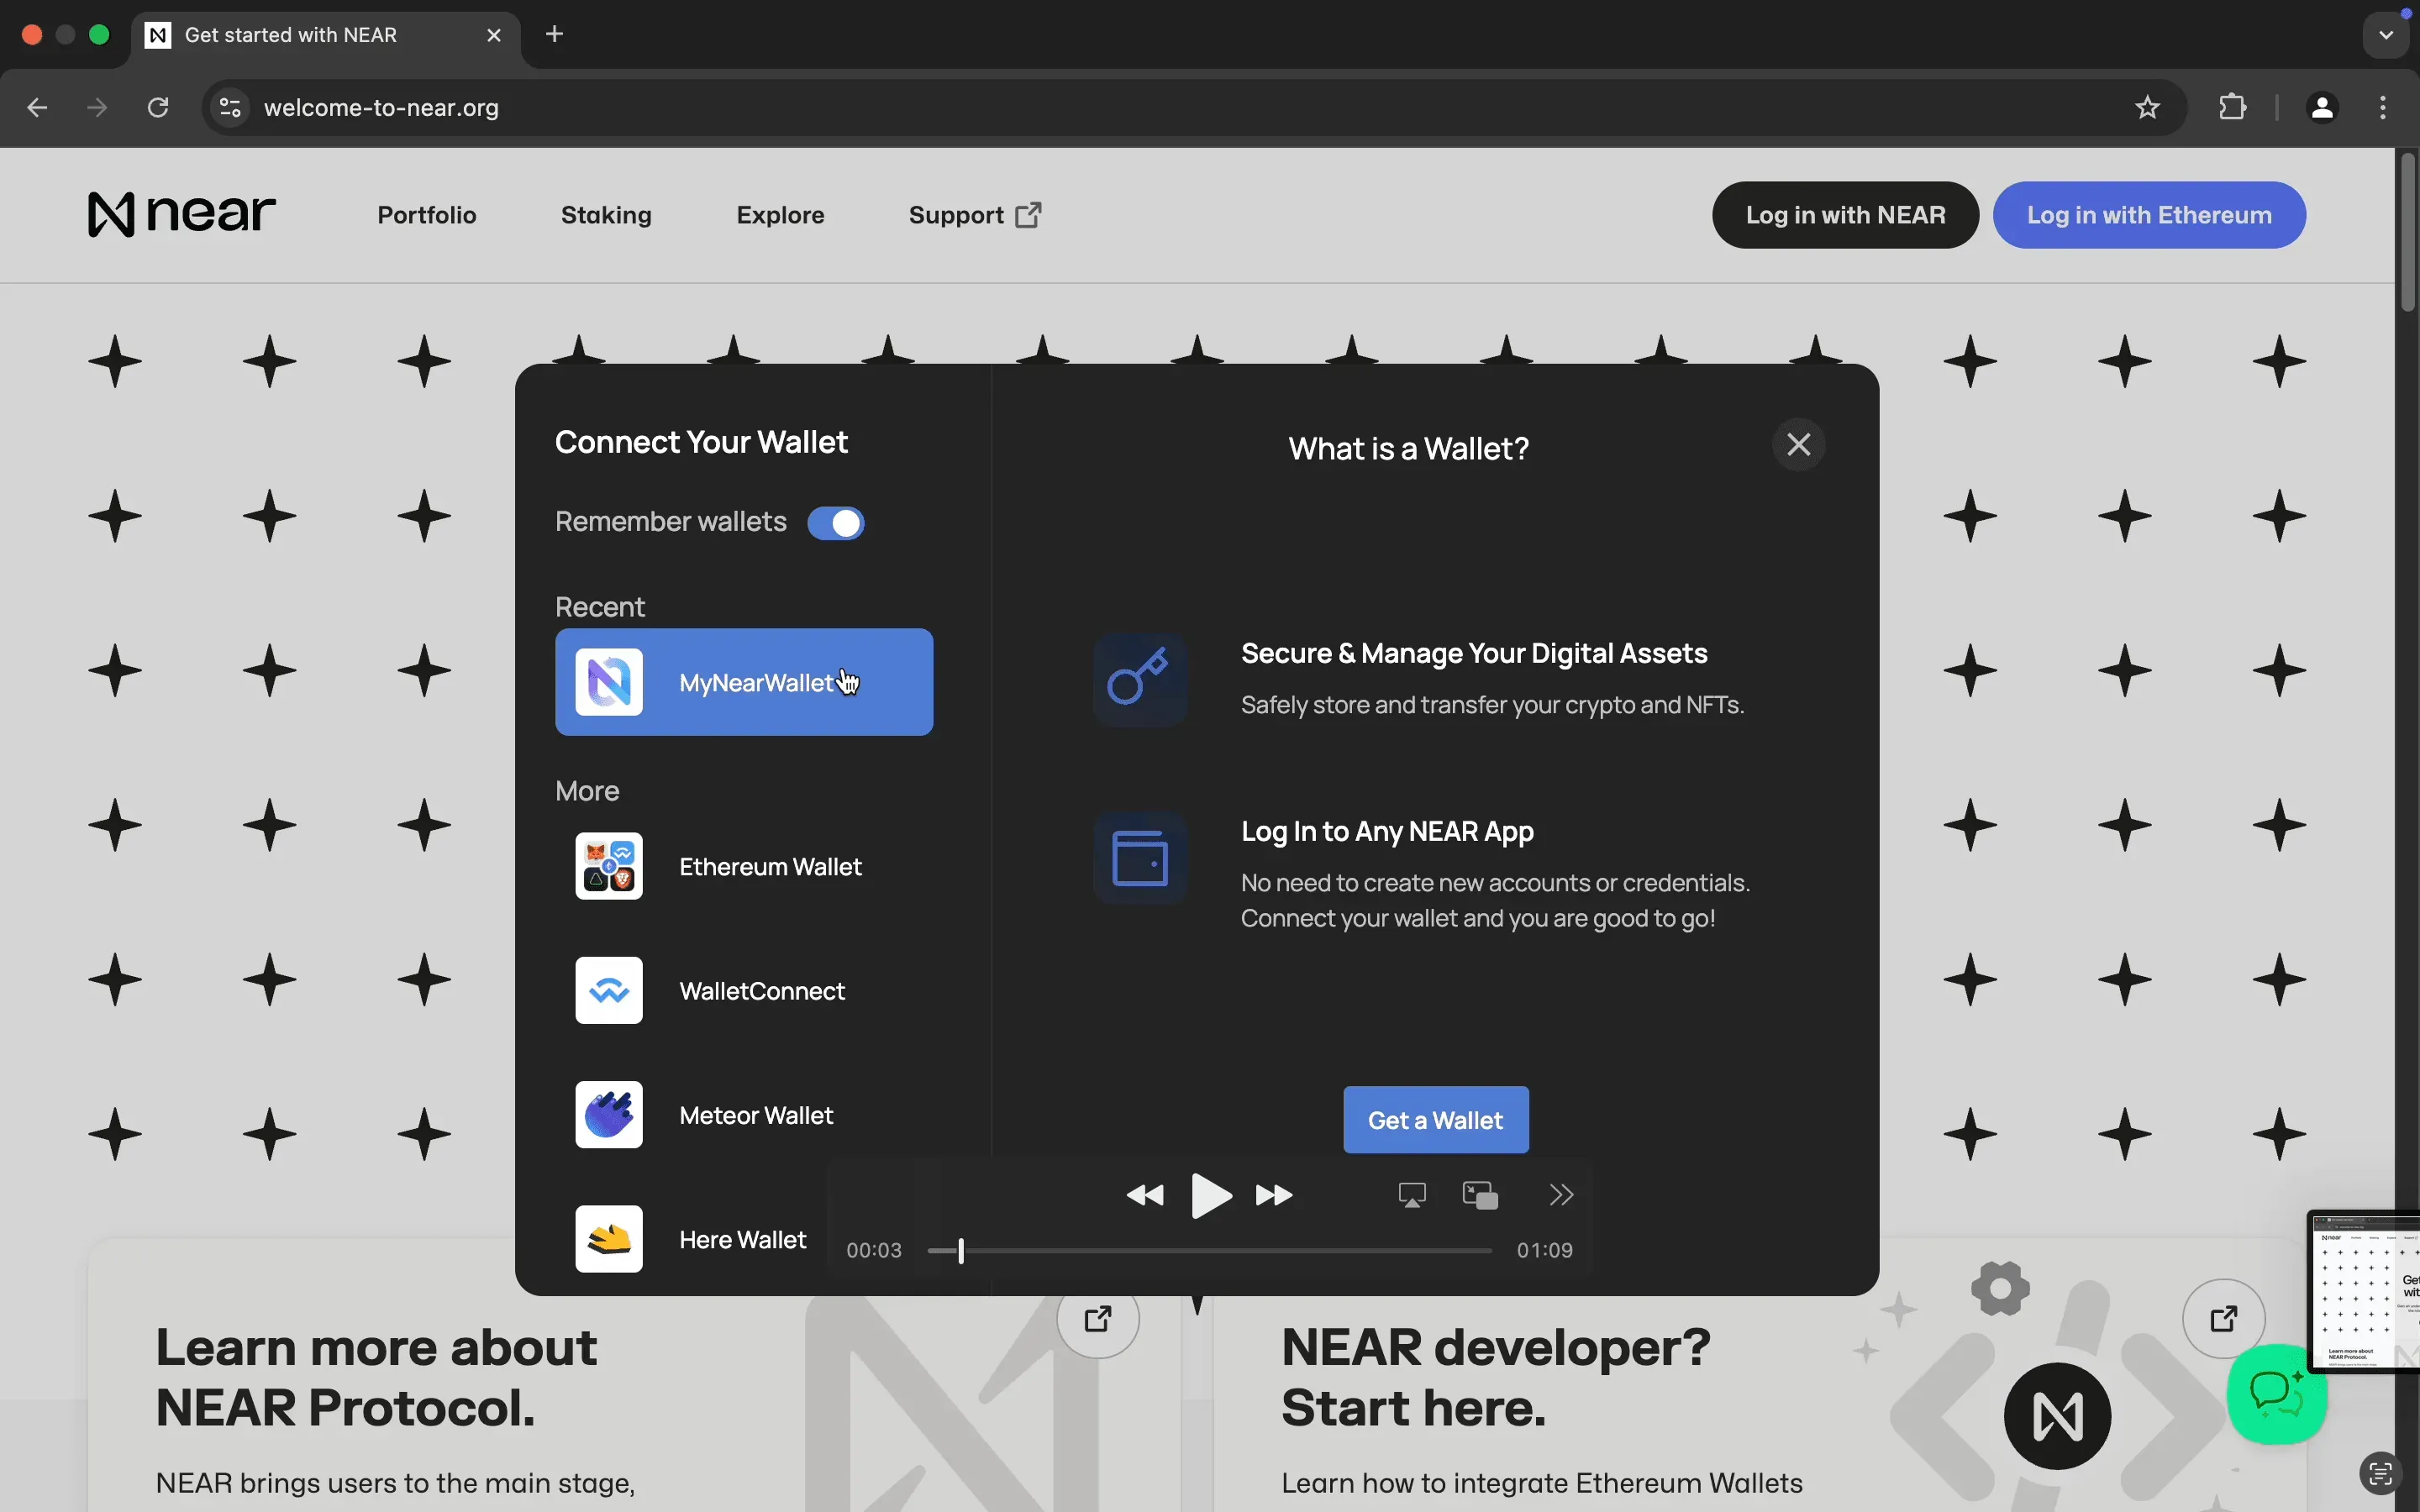Open browser extensions menu

[x=2233, y=108]
